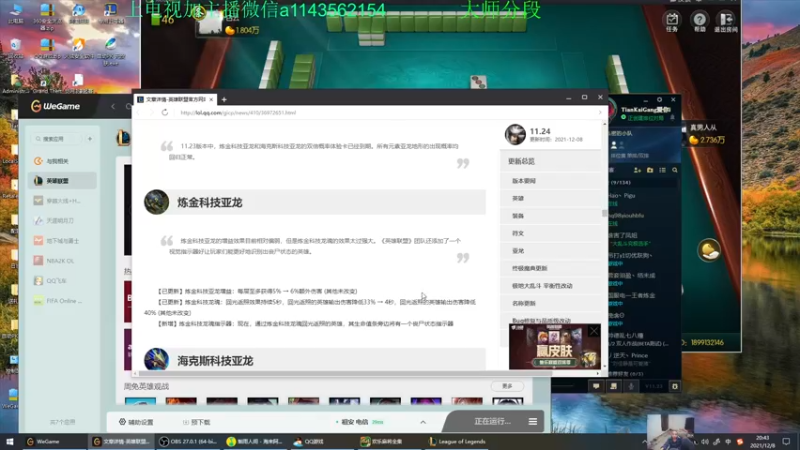Open missions icon at LoL panel bottom
The width and height of the screenshot is (800, 450).
point(613,386)
